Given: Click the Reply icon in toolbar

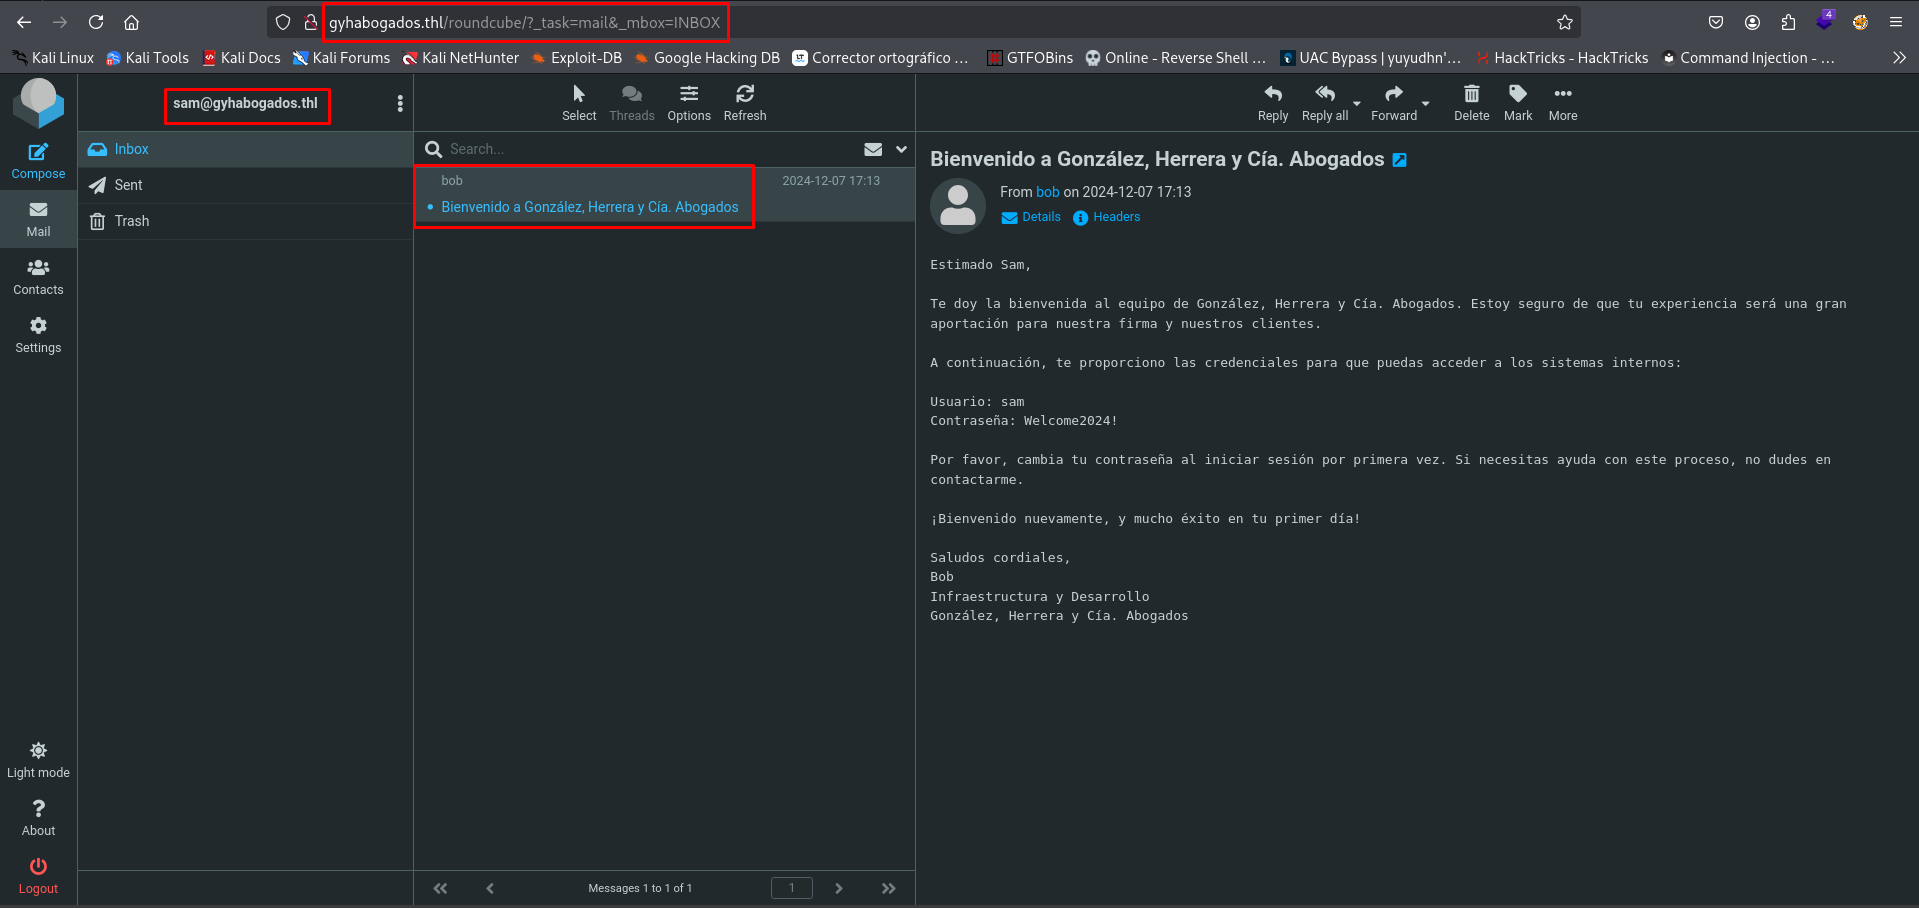Looking at the screenshot, I should (x=1272, y=102).
